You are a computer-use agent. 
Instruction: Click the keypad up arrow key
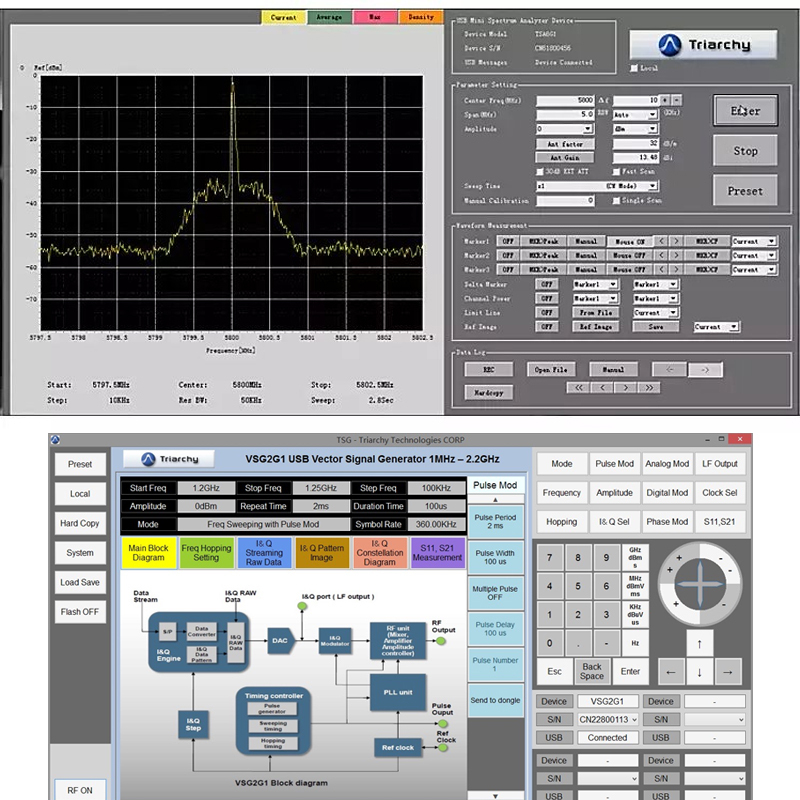(x=699, y=644)
